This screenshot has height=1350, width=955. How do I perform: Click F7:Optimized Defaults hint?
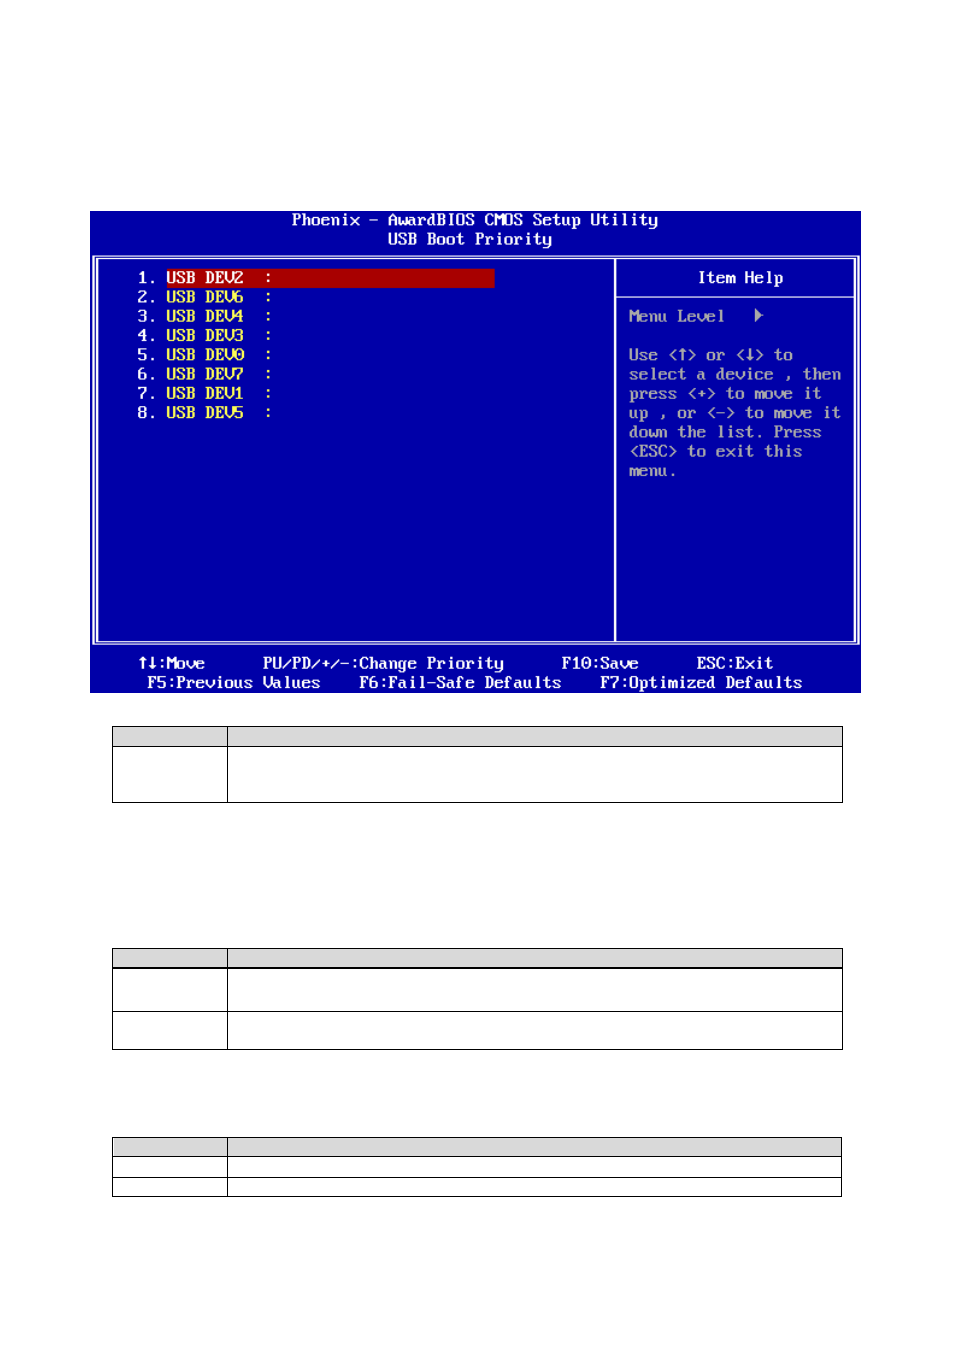click(701, 683)
